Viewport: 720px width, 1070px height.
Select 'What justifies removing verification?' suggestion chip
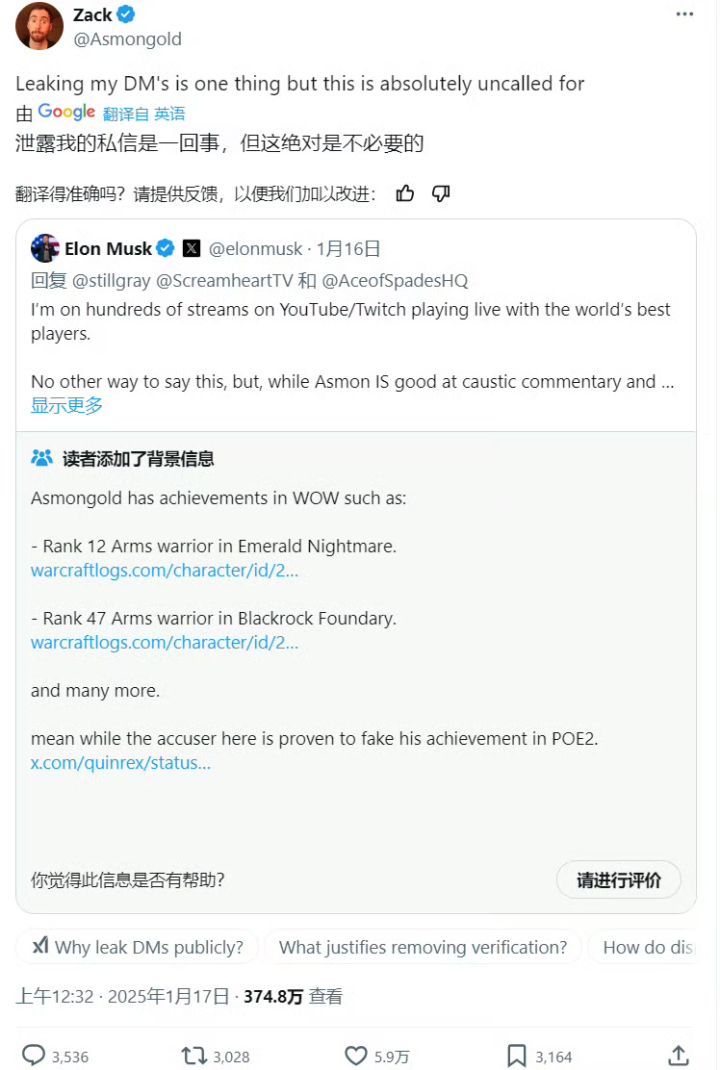(x=423, y=947)
